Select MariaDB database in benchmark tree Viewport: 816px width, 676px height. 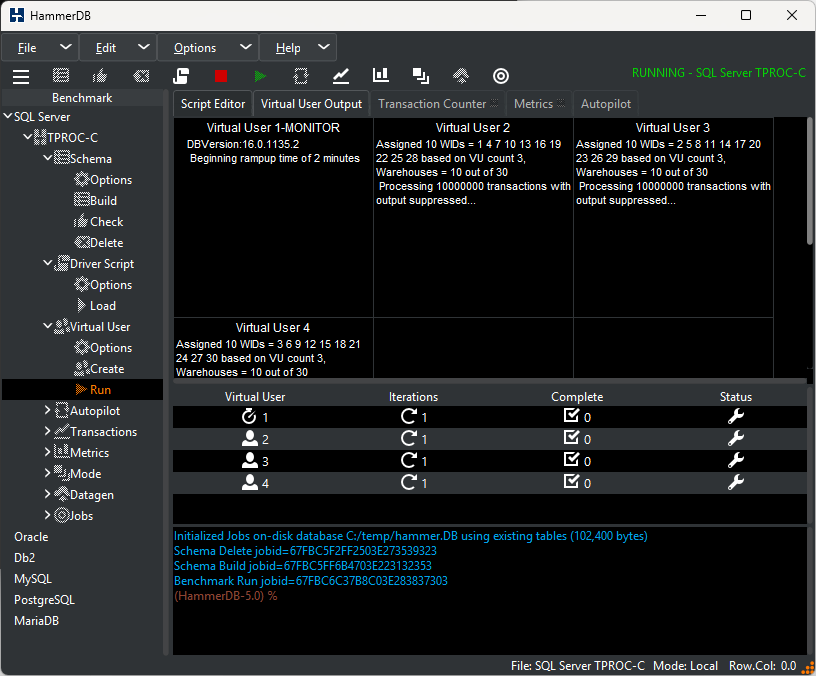click(36, 620)
